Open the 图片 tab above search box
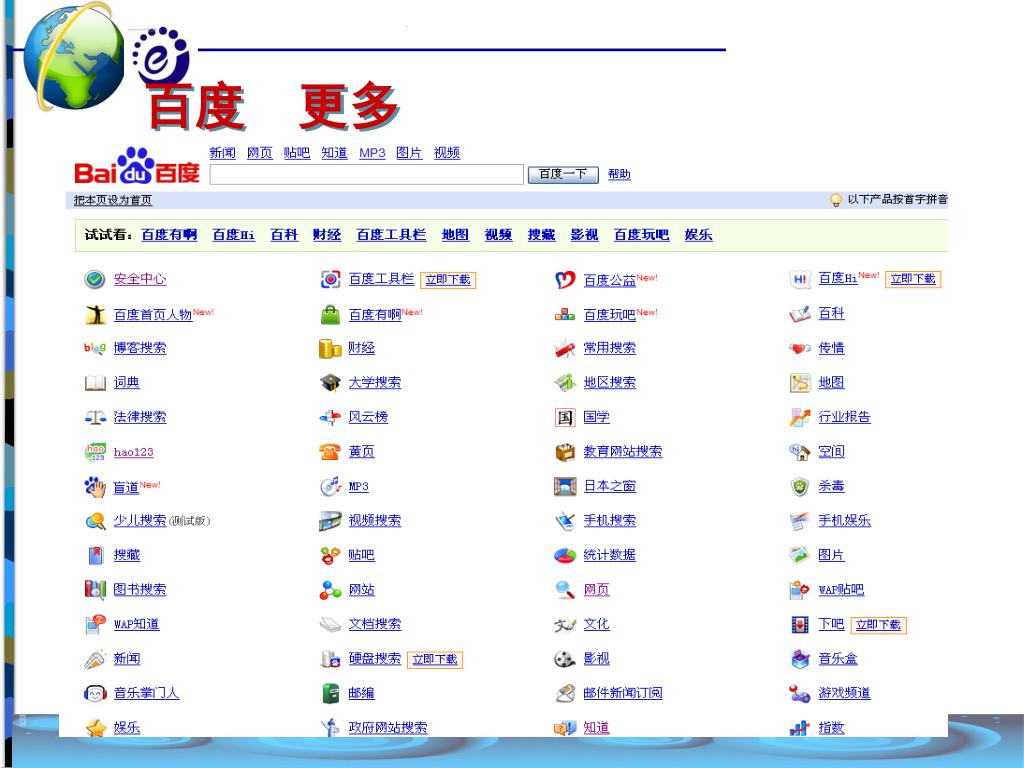This screenshot has height=768, width=1024. point(409,153)
